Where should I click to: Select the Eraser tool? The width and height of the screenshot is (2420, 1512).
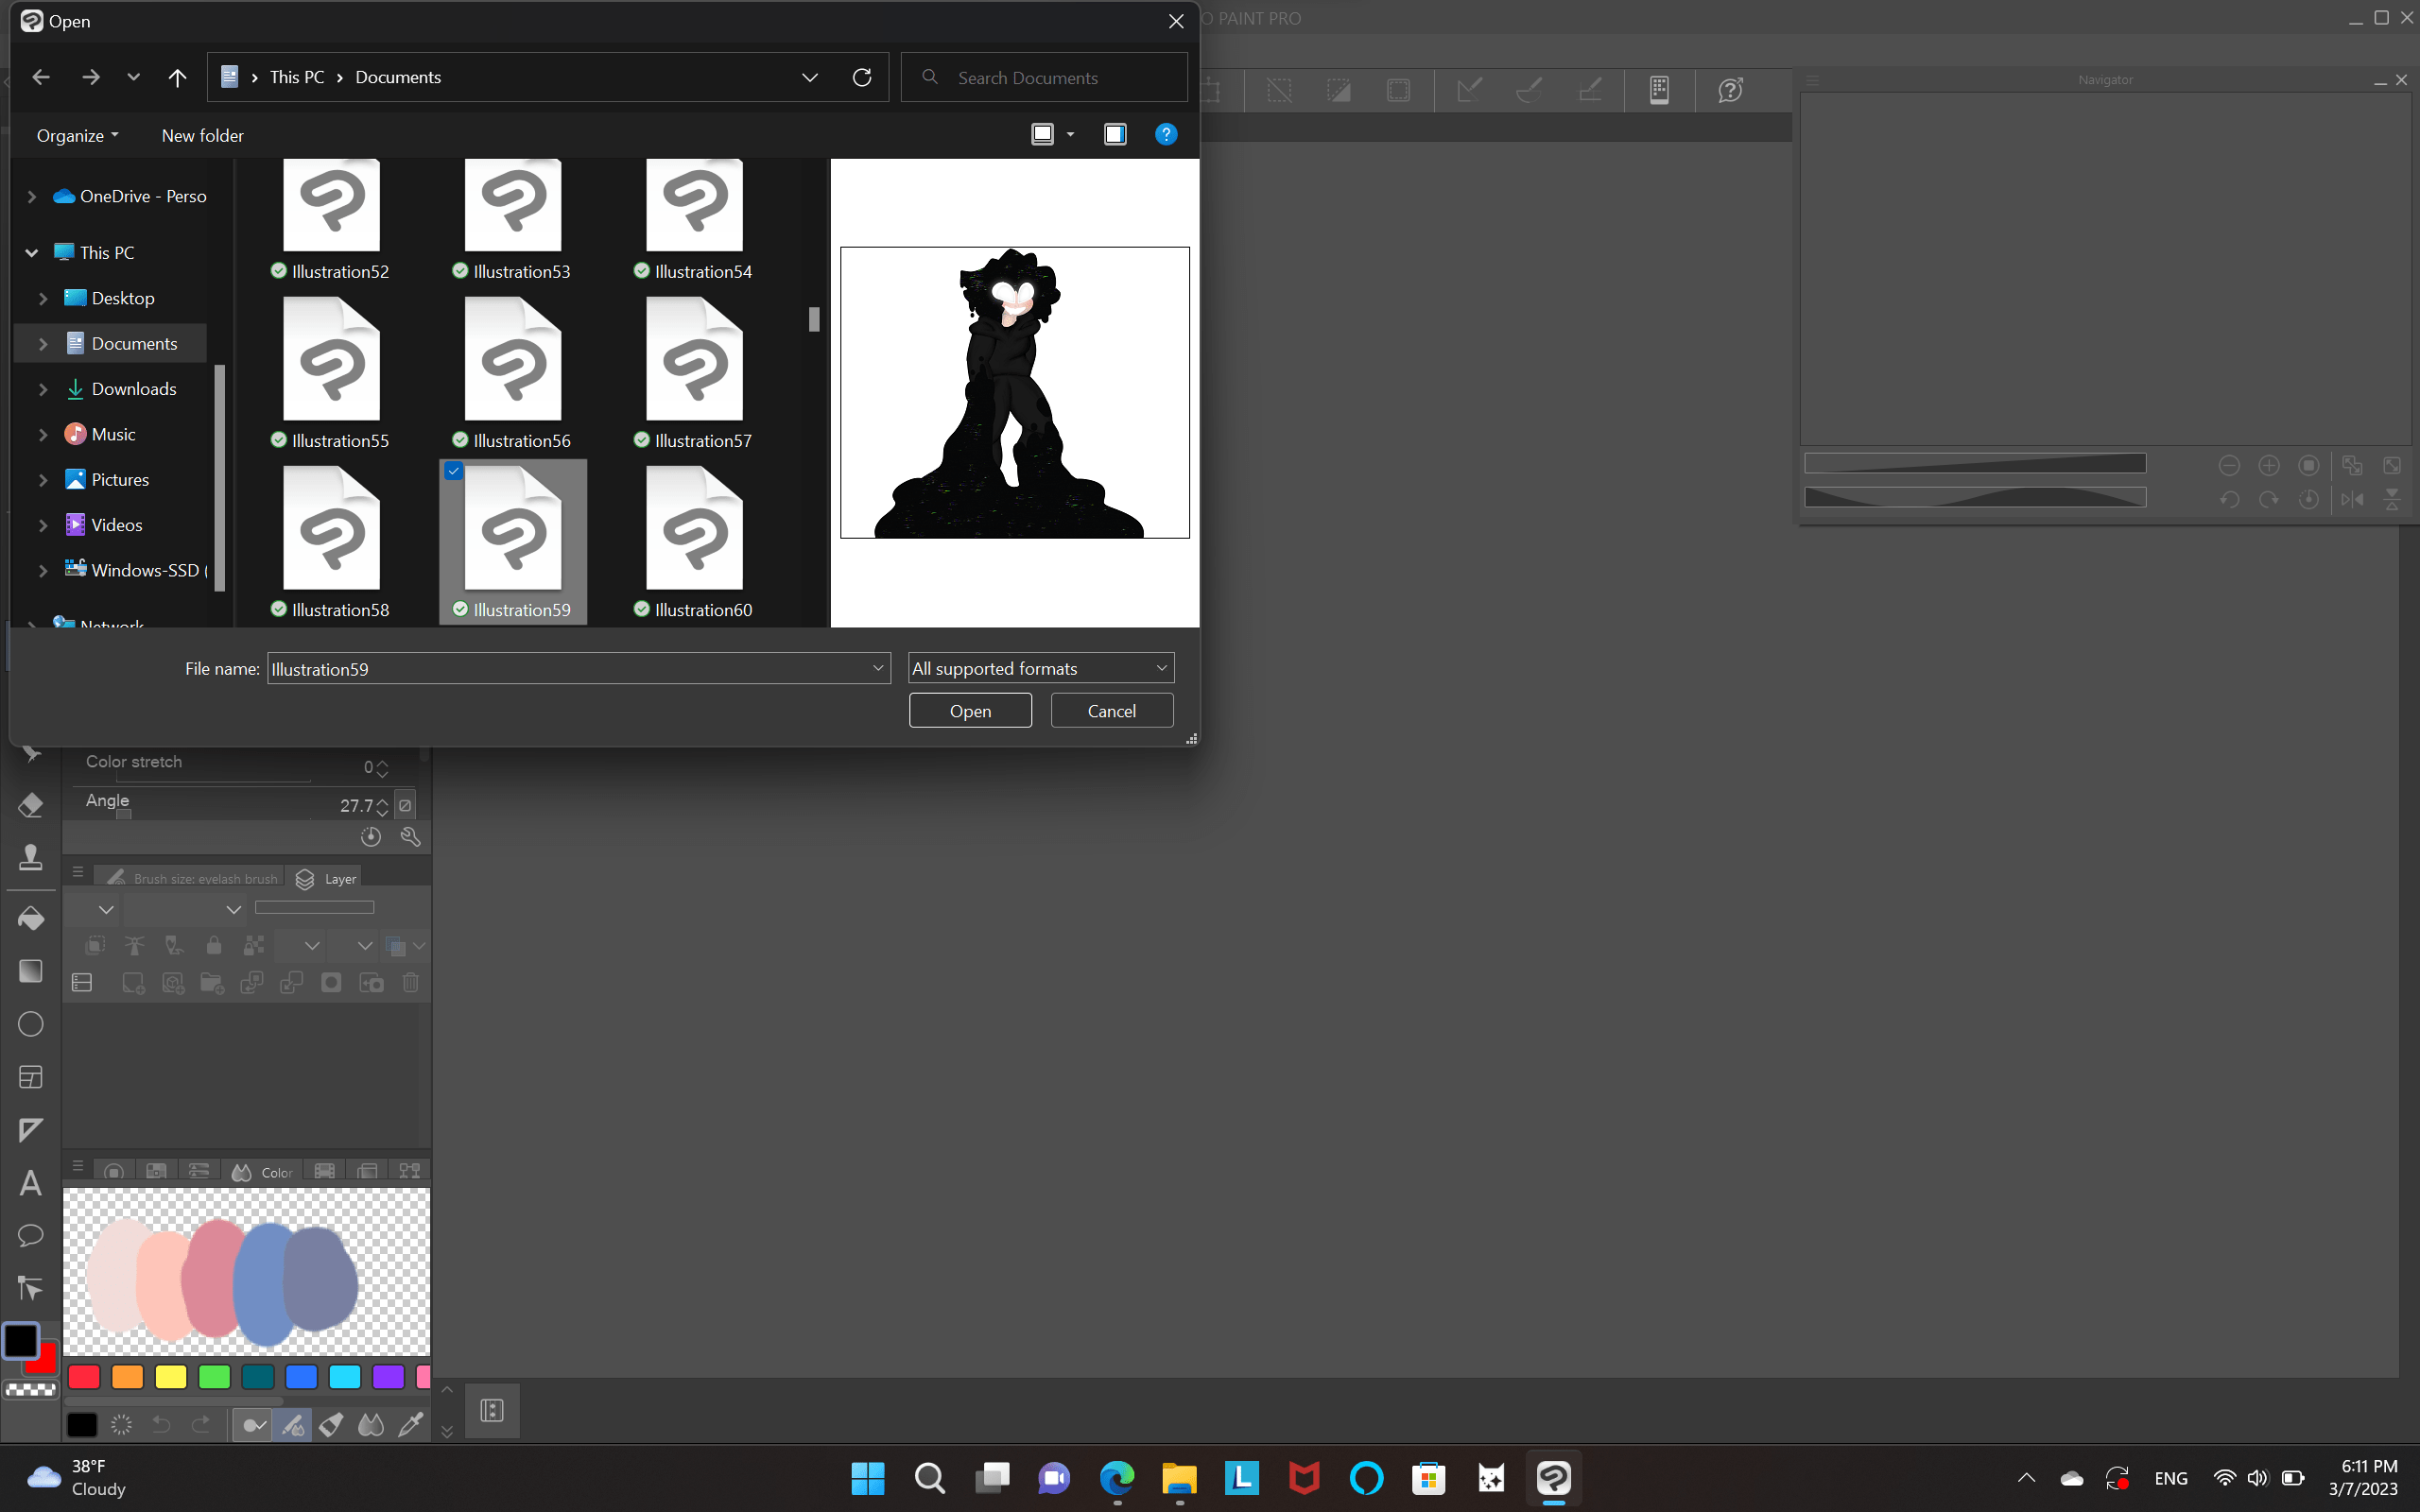tap(30, 805)
